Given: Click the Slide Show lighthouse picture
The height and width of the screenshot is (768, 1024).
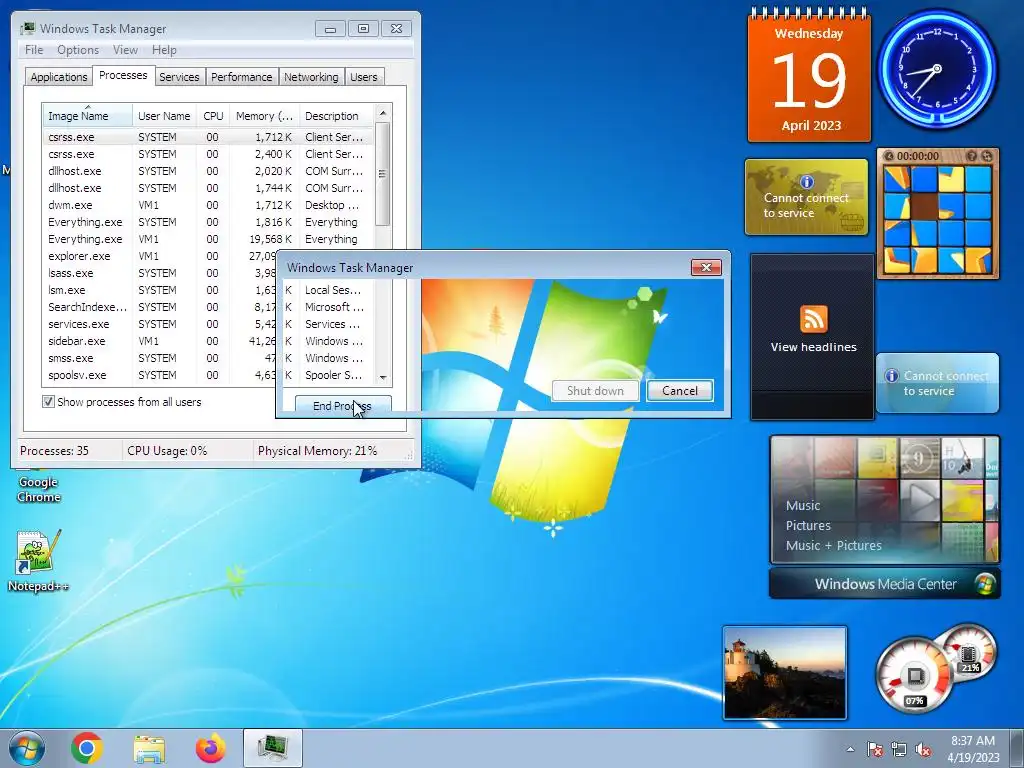Looking at the screenshot, I should (x=784, y=672).
